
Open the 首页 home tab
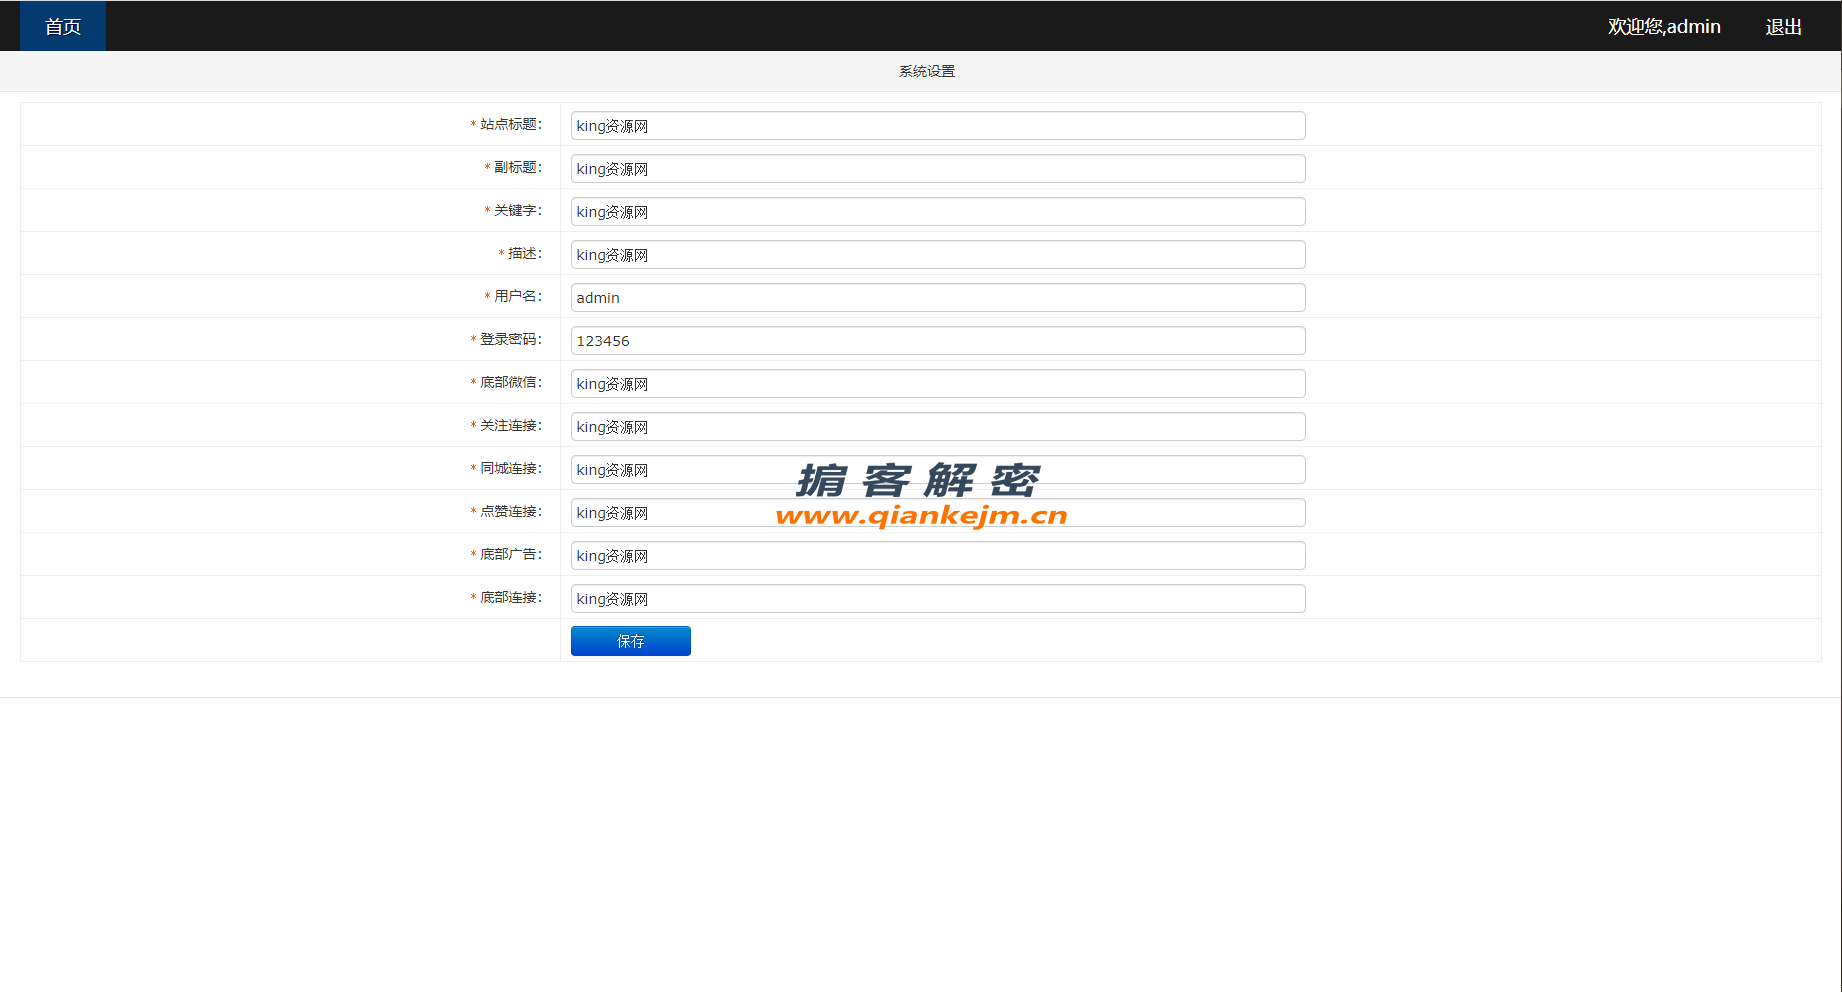pyautogui.click(x=63, y=26)
